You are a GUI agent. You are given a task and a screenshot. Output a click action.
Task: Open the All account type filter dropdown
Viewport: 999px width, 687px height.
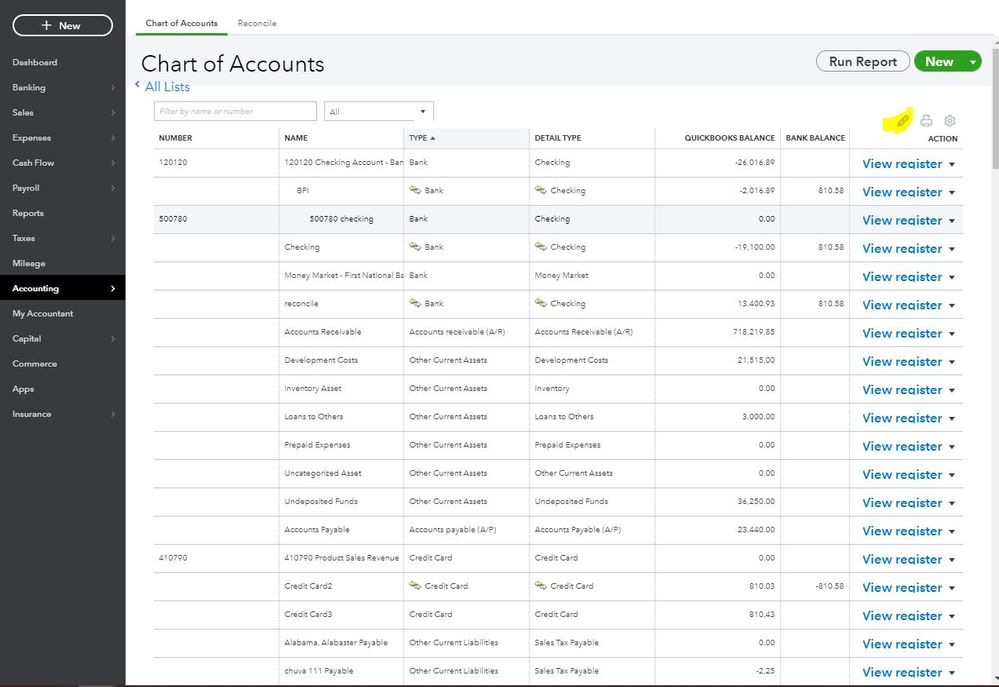(x=378, y=112)
